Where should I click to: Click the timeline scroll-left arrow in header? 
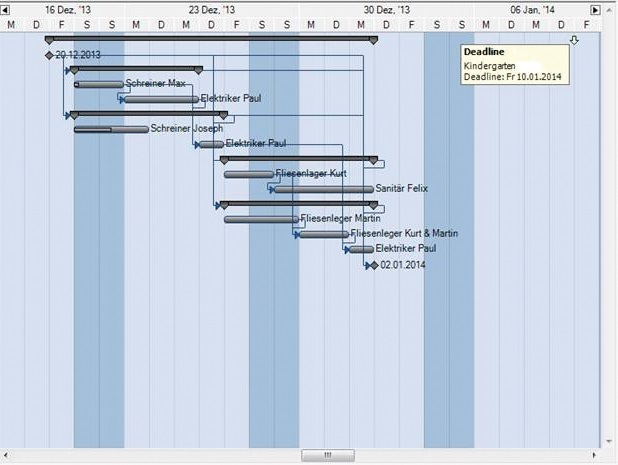point(5,9)
